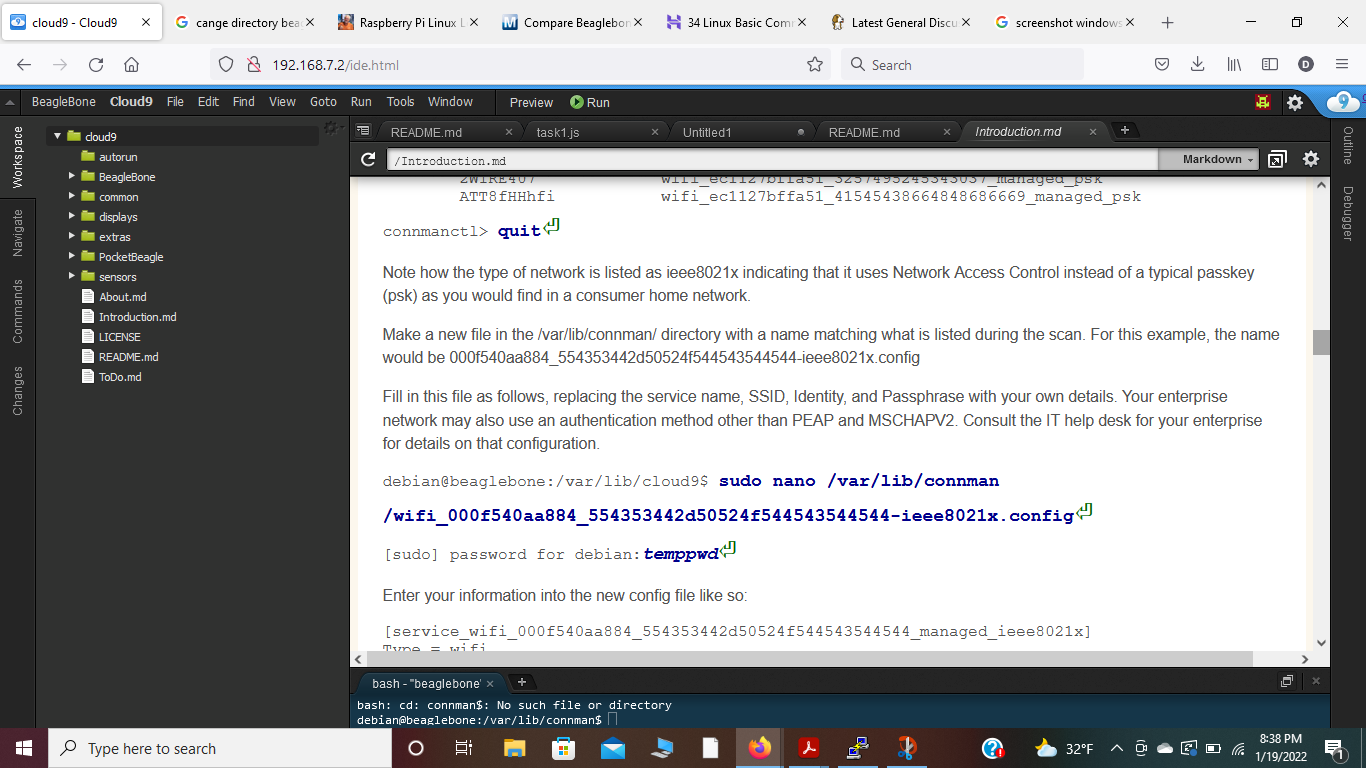Switch to the task1.js tab
Screen dimensions: 1366x768
click(x=590, y=131)
